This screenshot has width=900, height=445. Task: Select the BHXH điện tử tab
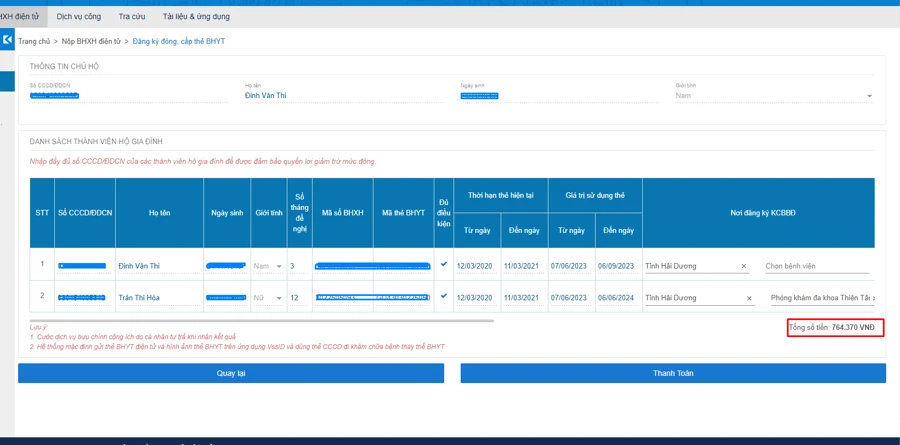[20, 17]
